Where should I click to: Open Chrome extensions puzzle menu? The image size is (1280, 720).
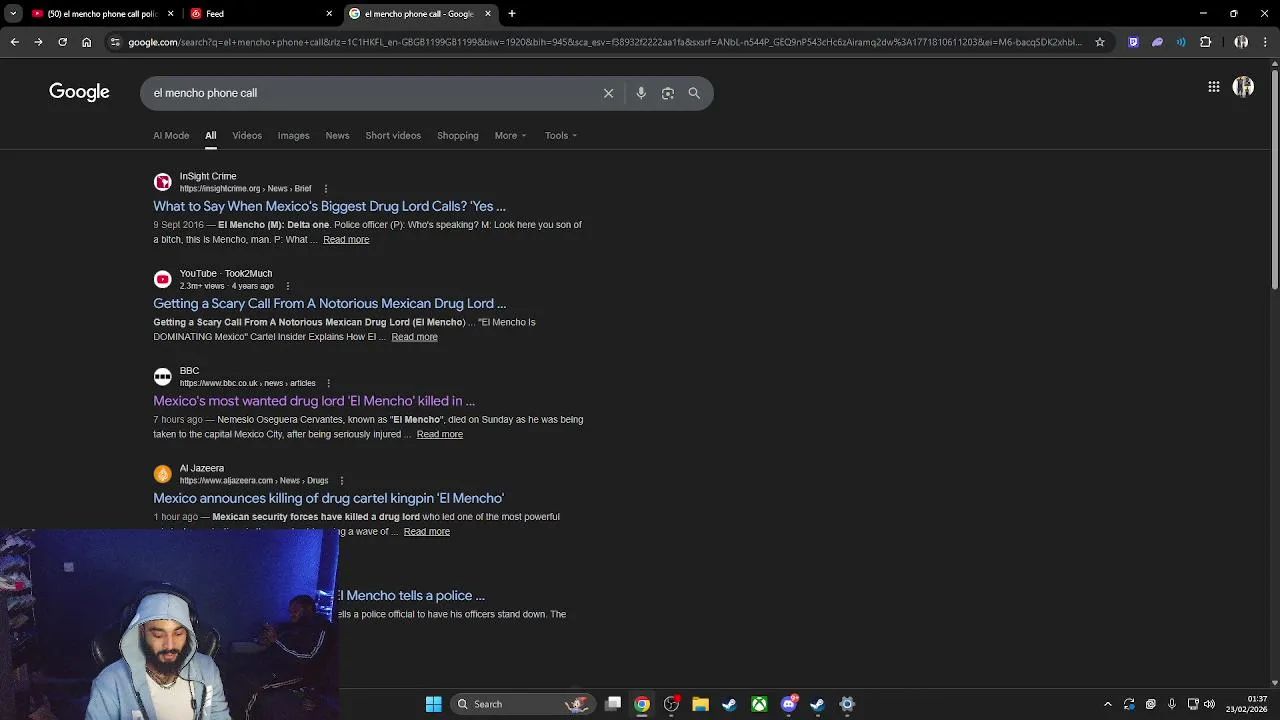click(1205, 42)
